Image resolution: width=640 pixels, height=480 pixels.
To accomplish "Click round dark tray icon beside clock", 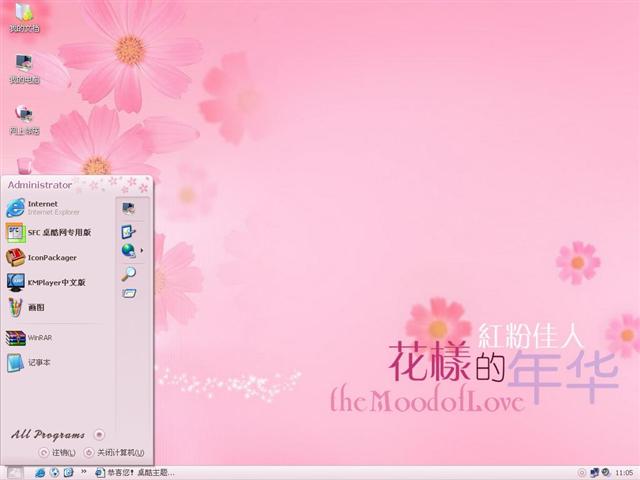I will point(606,473).
